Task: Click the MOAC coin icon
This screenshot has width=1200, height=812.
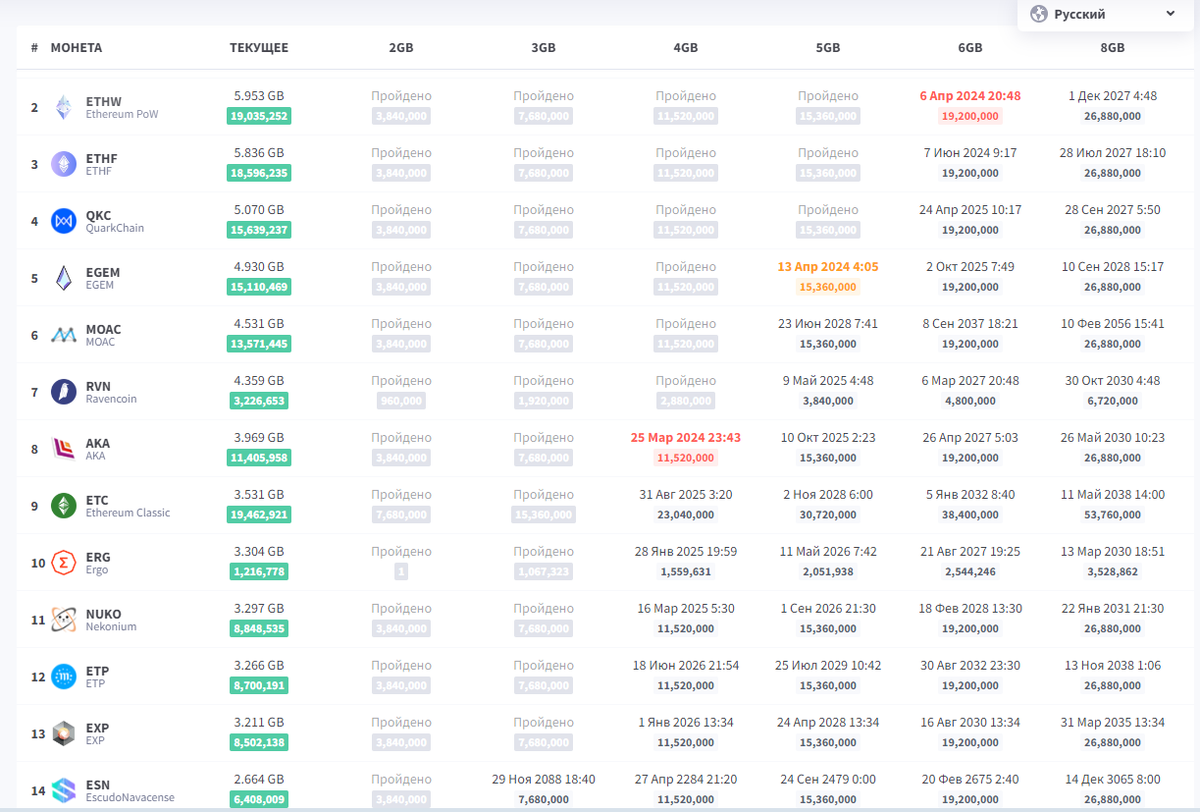Action: click(64, 335)
